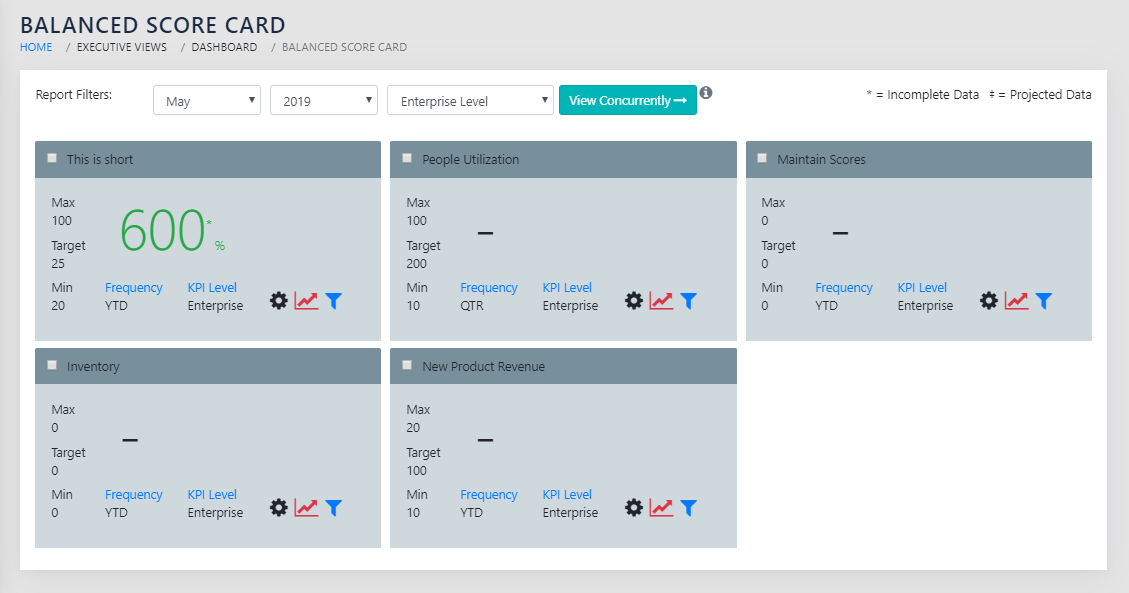The width and height of the screenshot is (1129, 593).
Task: View trend chart for People Utilization card
Action: (661, 301)
